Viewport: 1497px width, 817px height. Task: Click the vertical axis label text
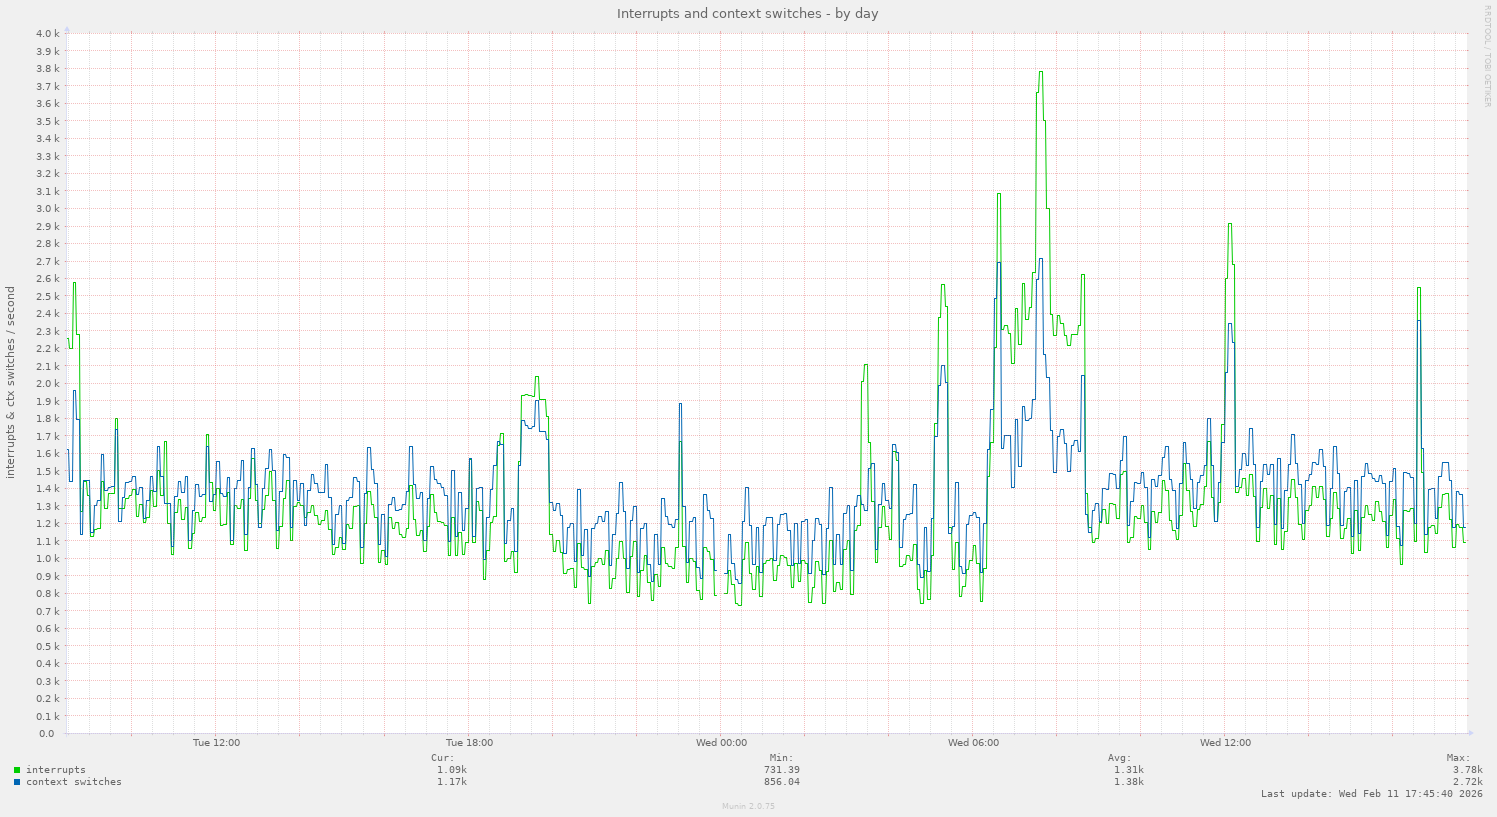pos(11,383)
